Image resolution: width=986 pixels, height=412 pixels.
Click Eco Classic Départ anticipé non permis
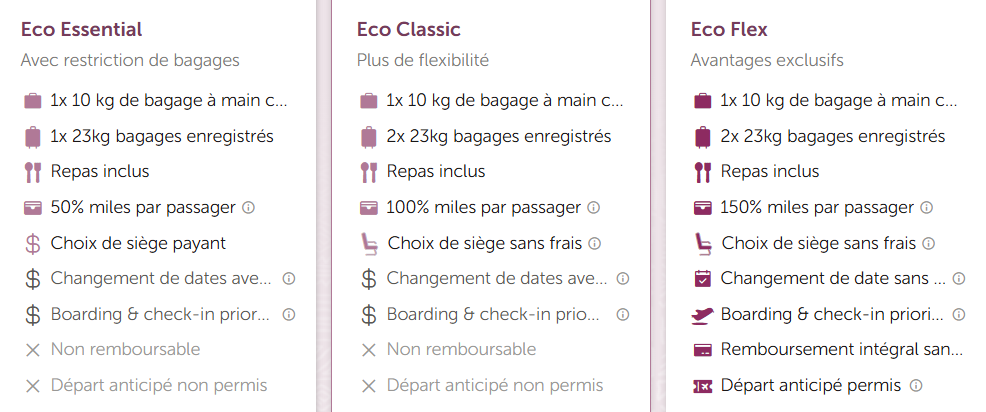coord(494,385)
